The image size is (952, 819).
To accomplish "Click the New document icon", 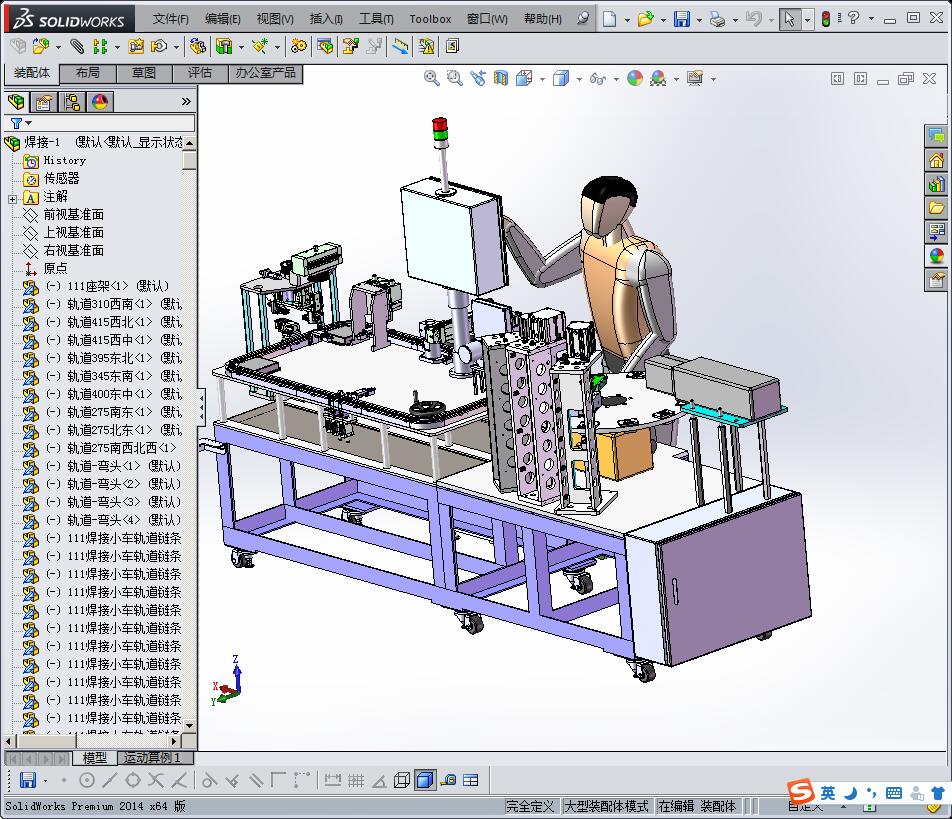I will (x=610, y=19).
